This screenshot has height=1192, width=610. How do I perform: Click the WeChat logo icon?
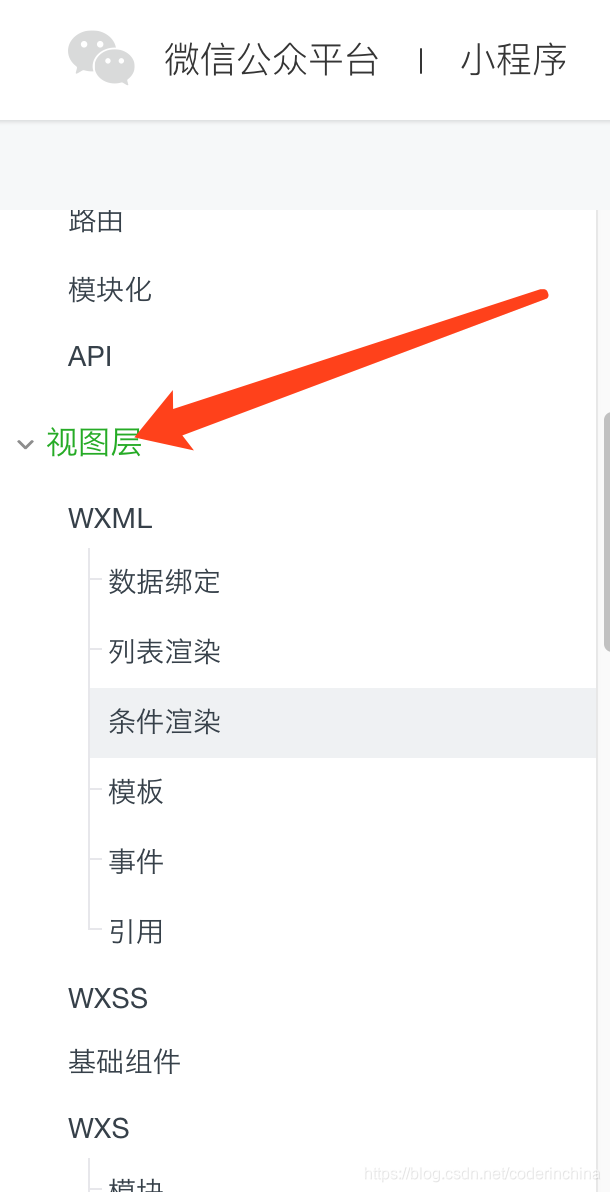coord(101,58)
